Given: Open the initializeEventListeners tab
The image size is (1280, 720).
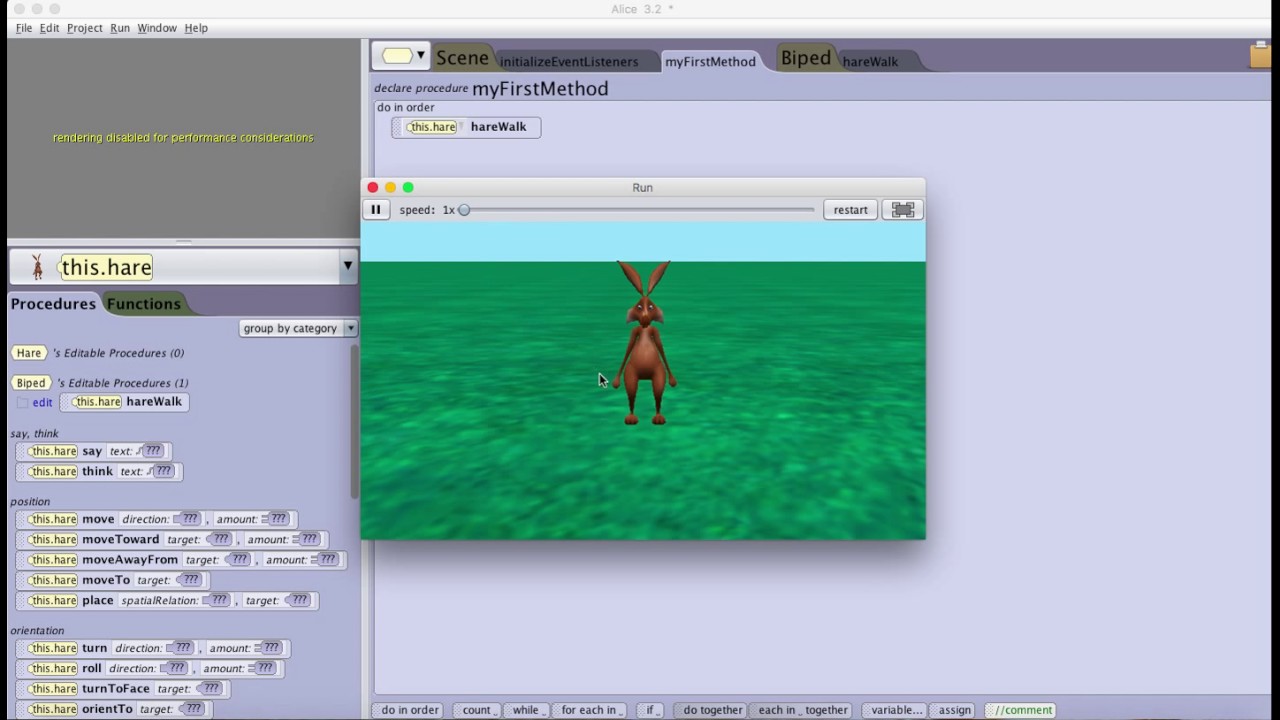Looking at the screenshot, I should [x=569, y=61].
